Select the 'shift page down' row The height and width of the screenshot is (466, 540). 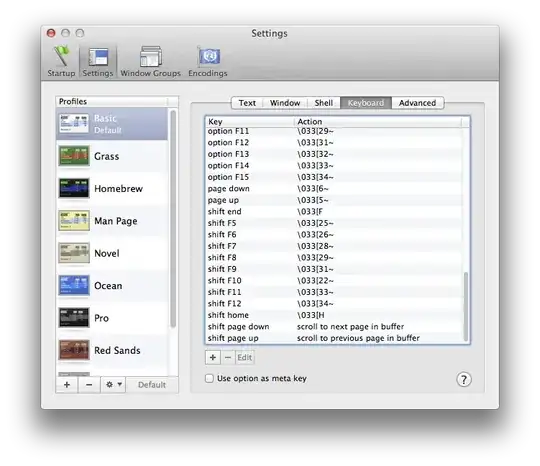(334, 327)
